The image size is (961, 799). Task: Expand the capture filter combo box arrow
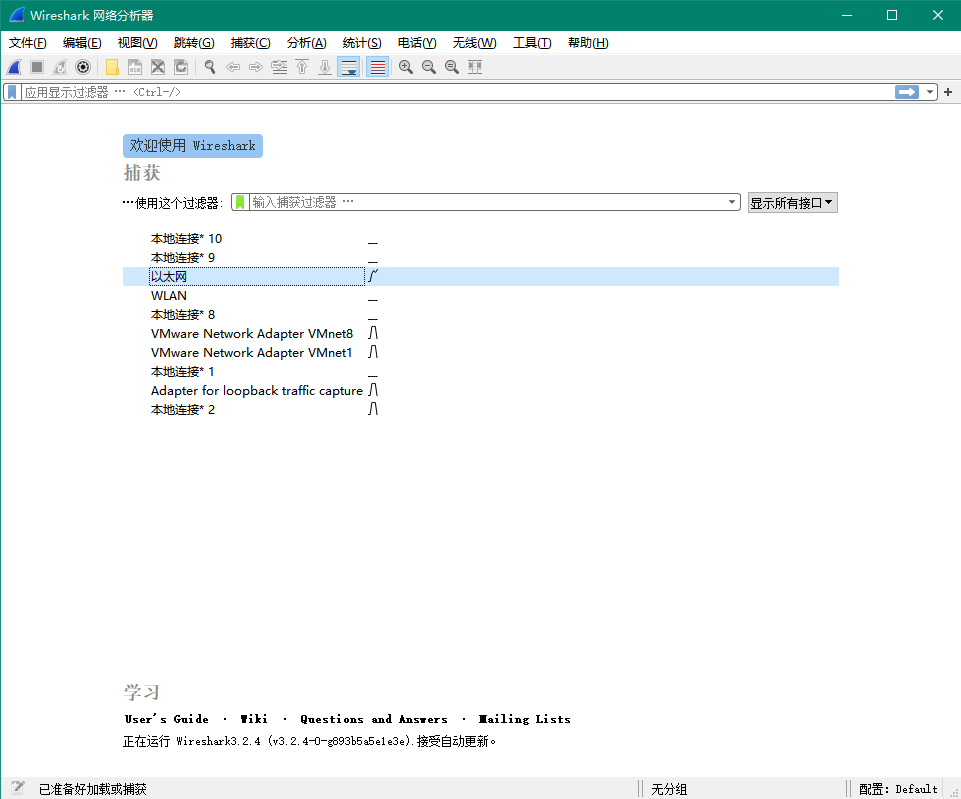732,202
